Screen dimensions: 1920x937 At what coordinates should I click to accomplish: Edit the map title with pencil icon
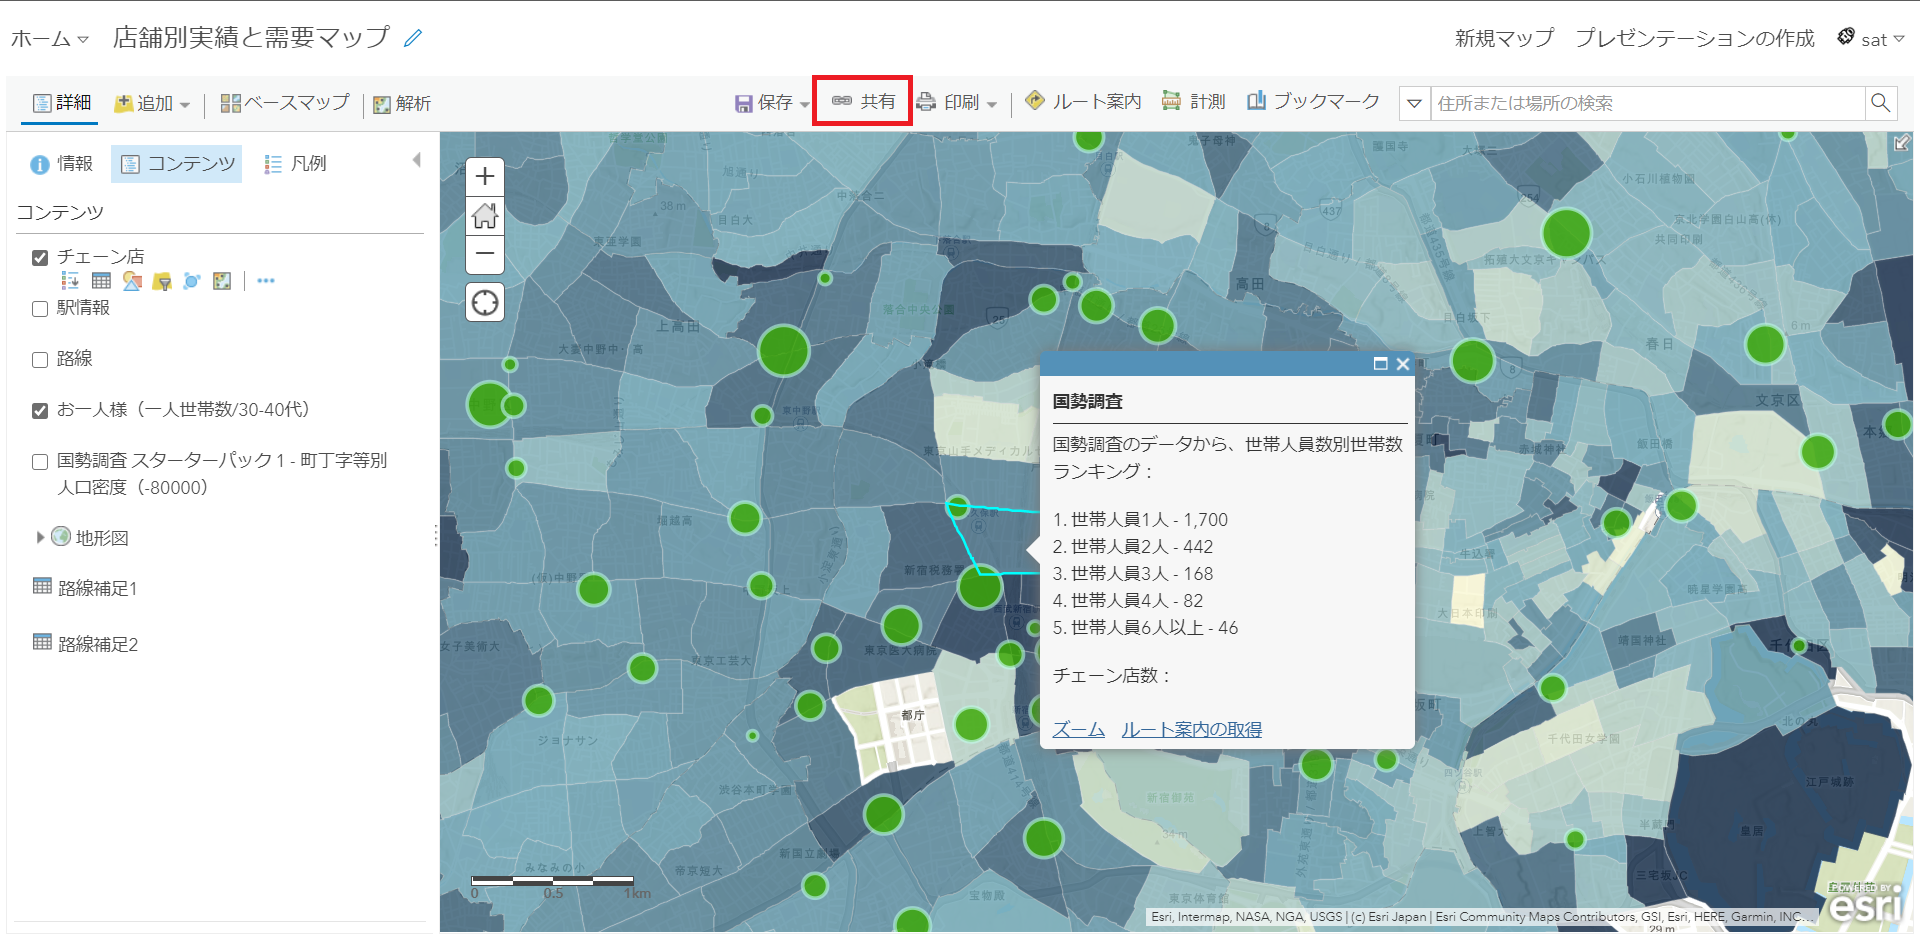[x=413, y=38]
